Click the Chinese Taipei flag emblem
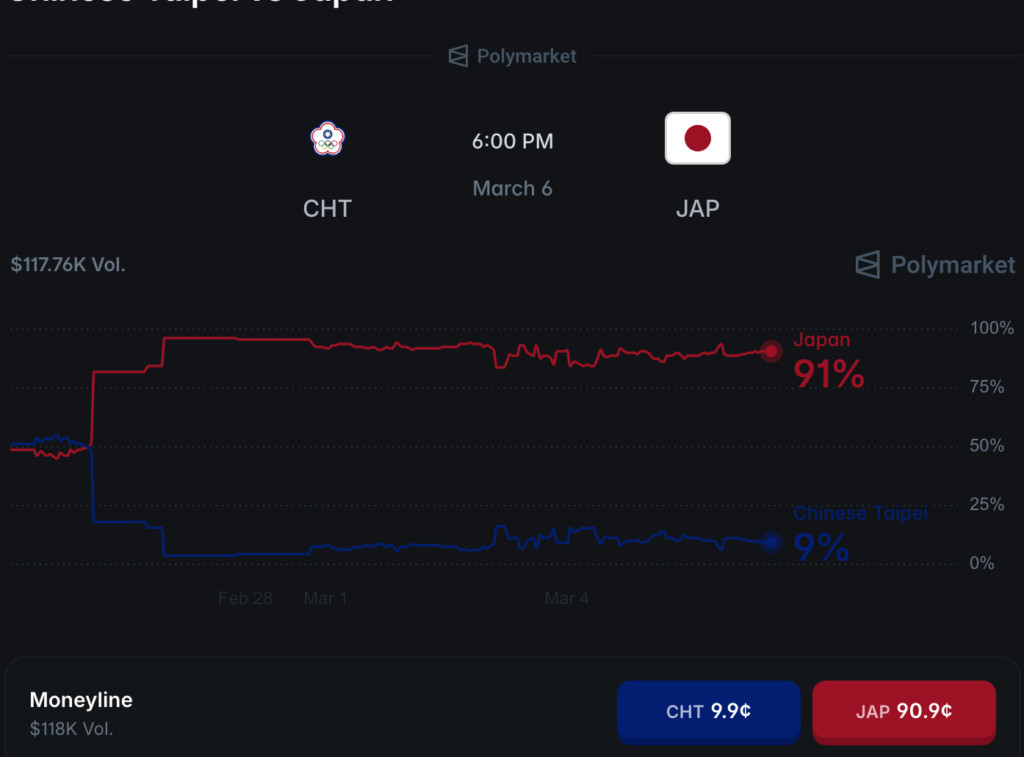The image size is (1024, 757). click(327, 139)
